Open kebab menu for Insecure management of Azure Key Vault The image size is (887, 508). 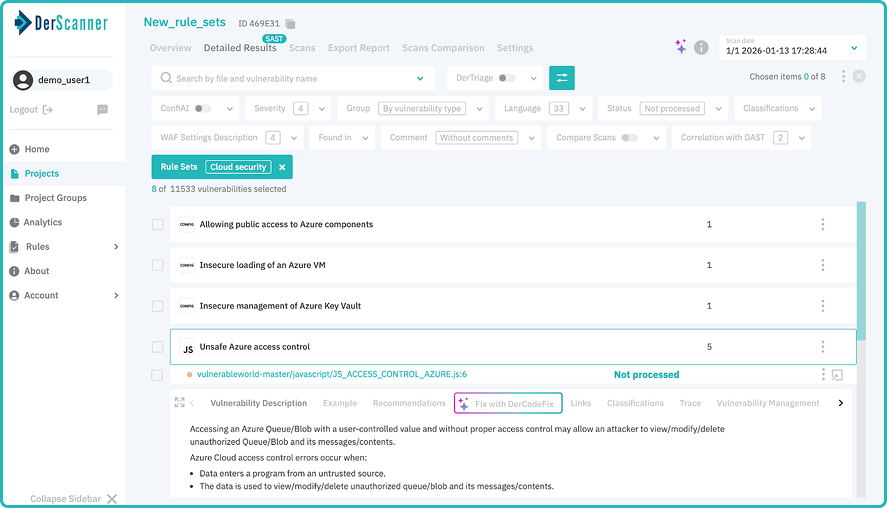coord(823,306)
